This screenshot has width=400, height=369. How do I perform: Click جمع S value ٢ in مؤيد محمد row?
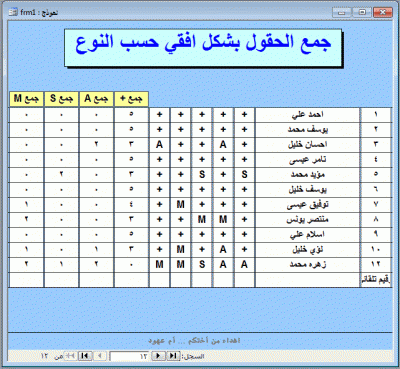61,174
